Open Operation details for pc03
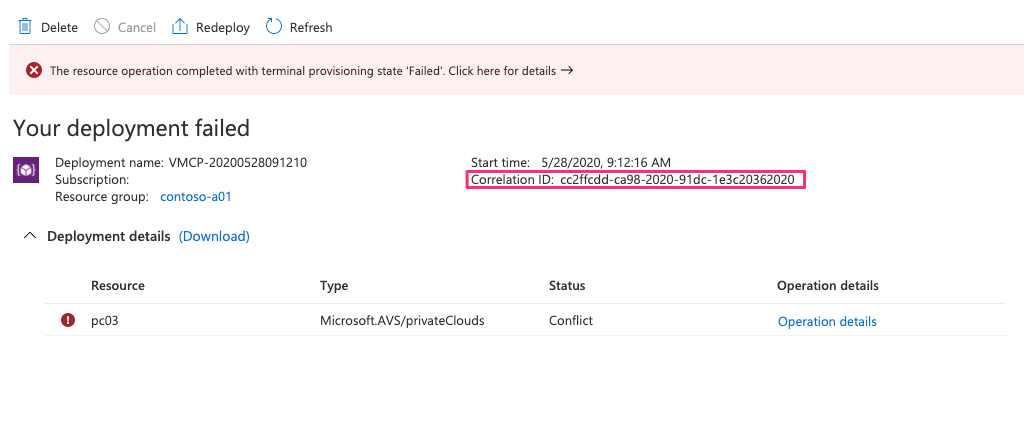1024x429 pixels. 827,321
